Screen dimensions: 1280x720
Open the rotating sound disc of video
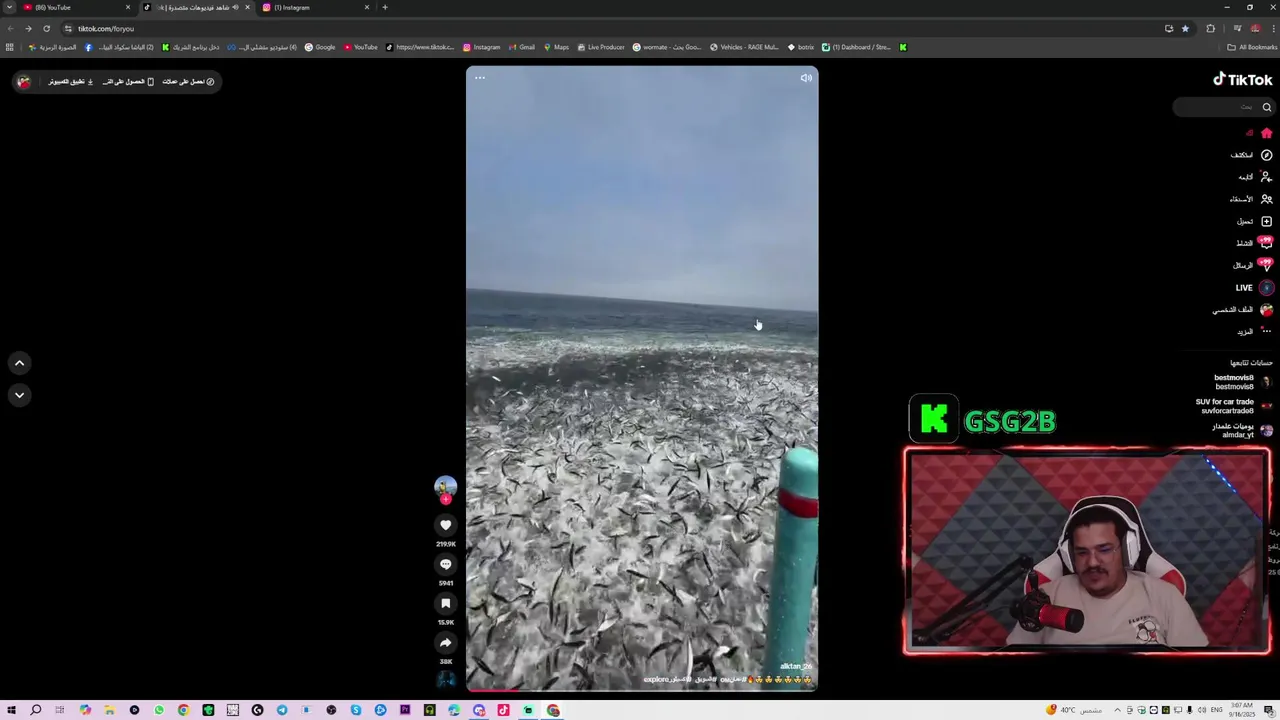pos(446,680)
